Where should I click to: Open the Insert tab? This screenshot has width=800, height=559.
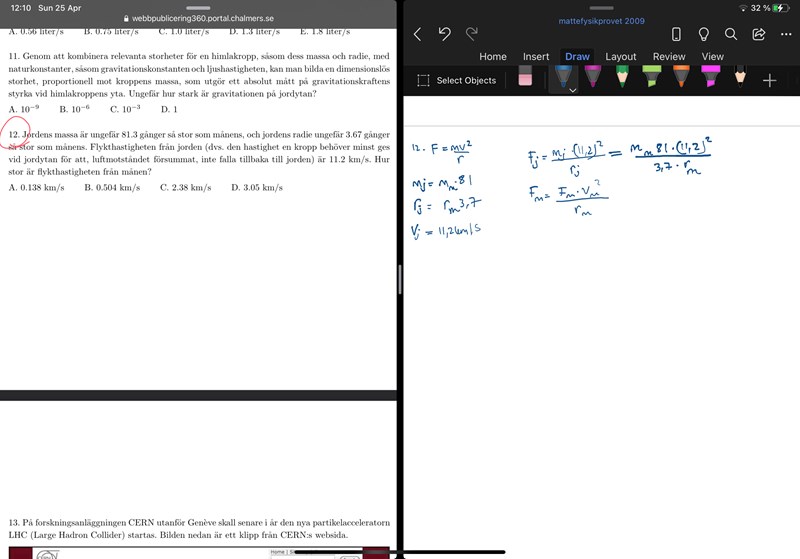click(536, 57)
